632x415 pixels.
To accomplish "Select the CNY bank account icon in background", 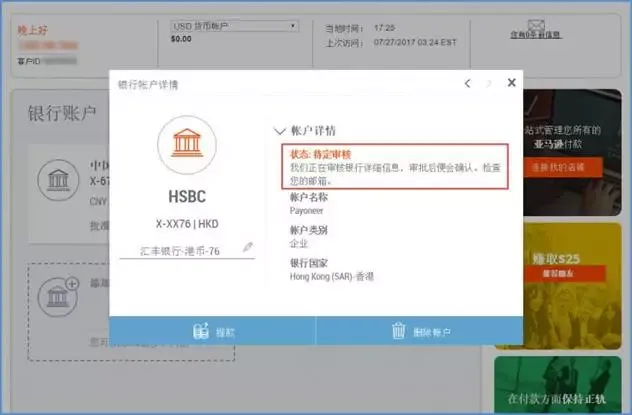I will (58, 180).
